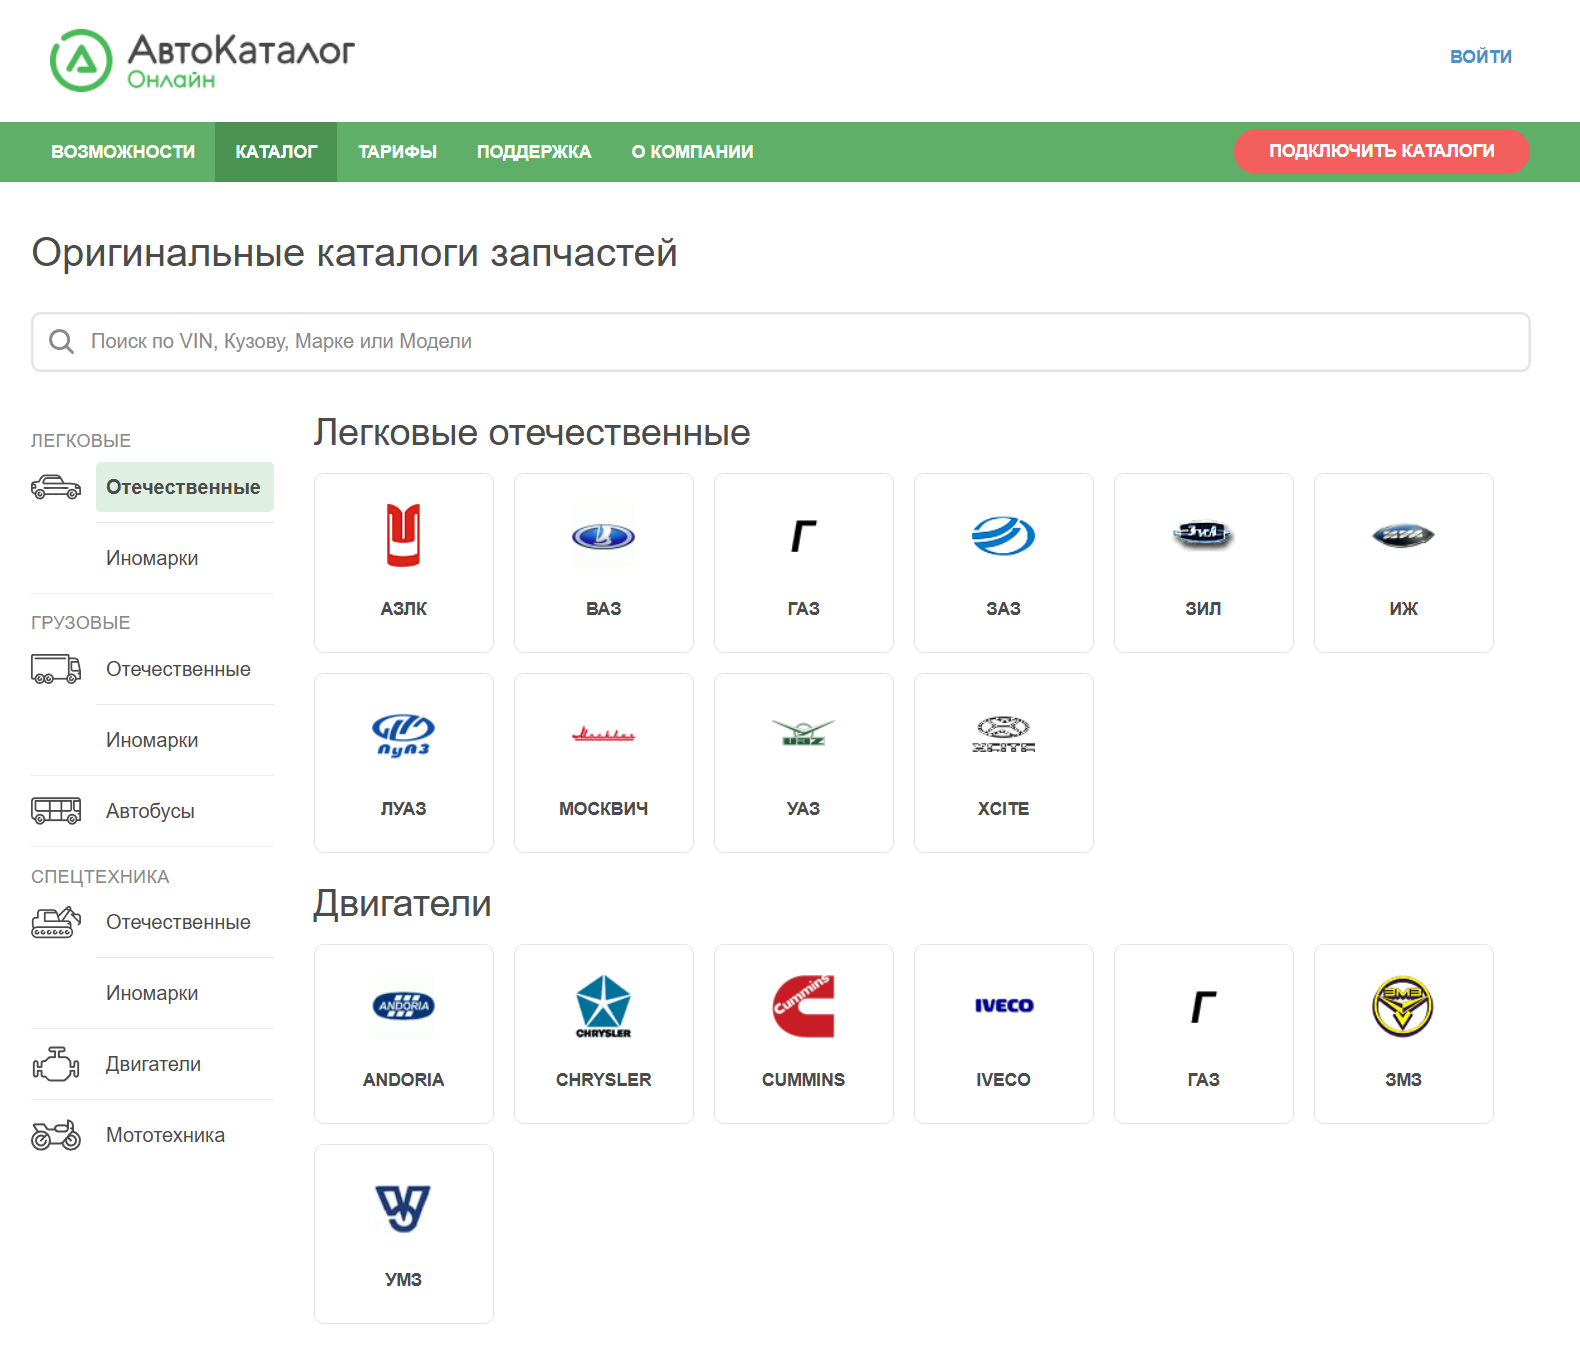
Task: Open the О компании menu item
Action: coord(693,152)
